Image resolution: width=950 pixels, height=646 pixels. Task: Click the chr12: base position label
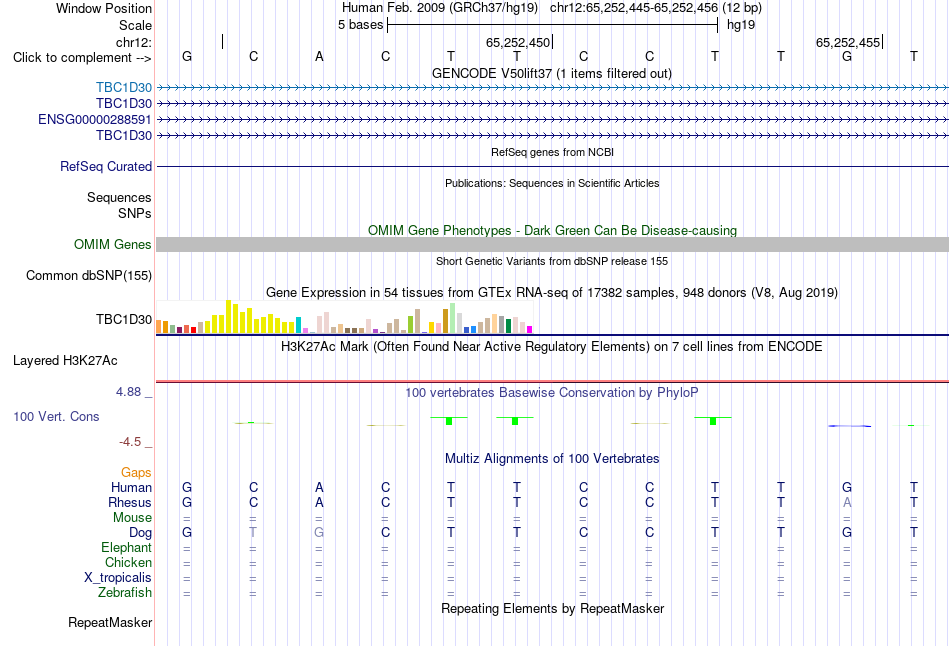pos(133,42)
